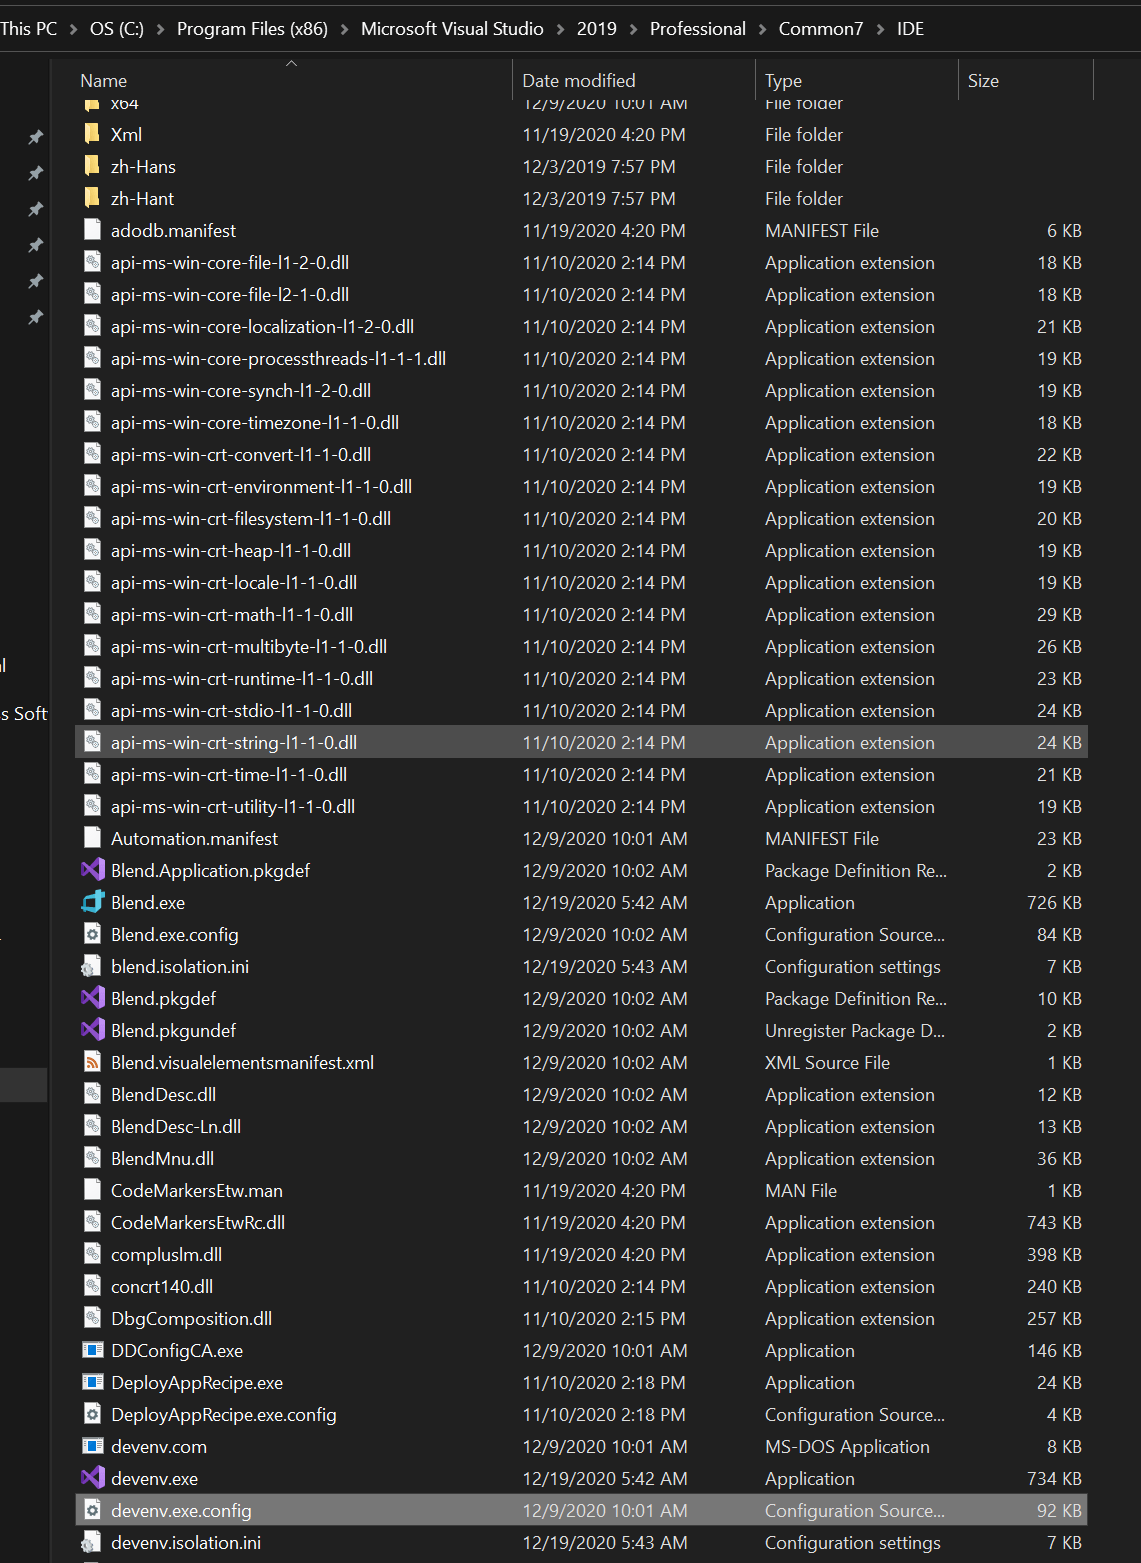The height and width of the screenshot is (1563, 1141).
Task: Click the Blend.pkgdef package definition icon
Action: pyautogui.click(x=92, y=998)
